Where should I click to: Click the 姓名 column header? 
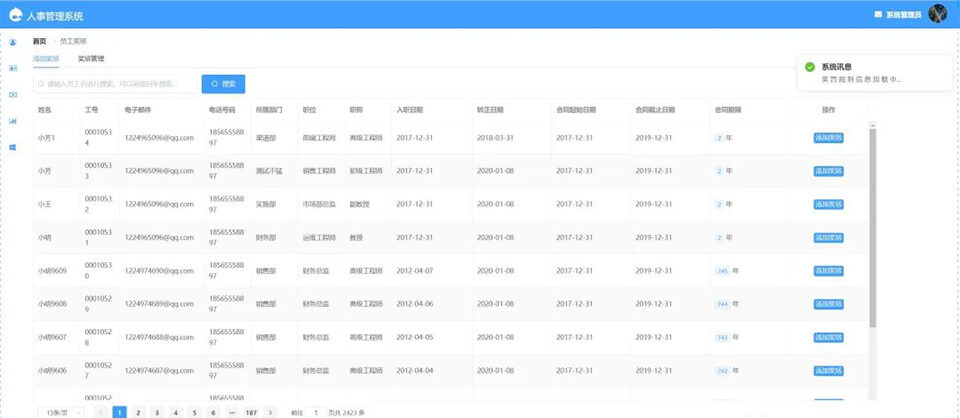(45, 110)
